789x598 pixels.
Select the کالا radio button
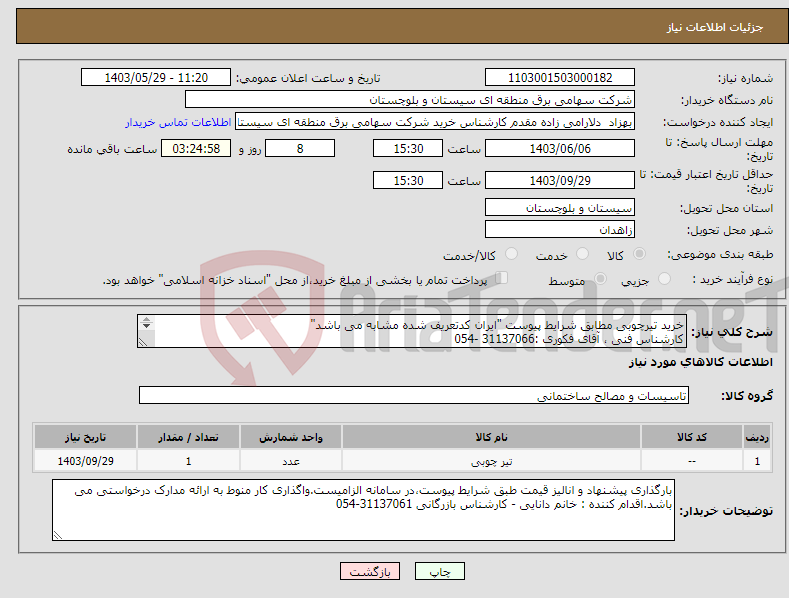[x=639, y=254]
